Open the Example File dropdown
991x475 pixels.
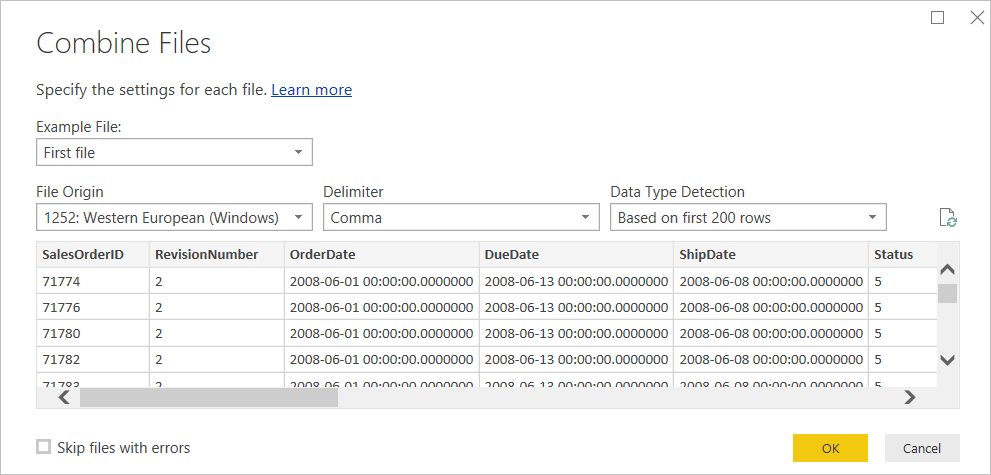[174, 152]
